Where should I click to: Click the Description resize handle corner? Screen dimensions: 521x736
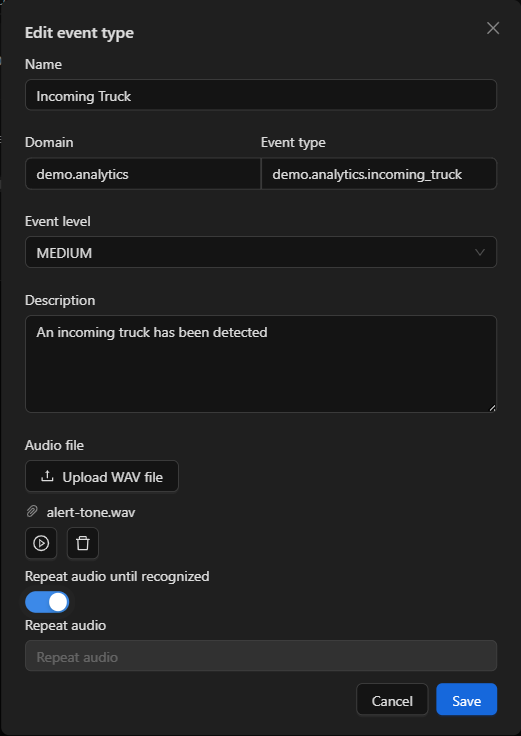pos(492,408)
